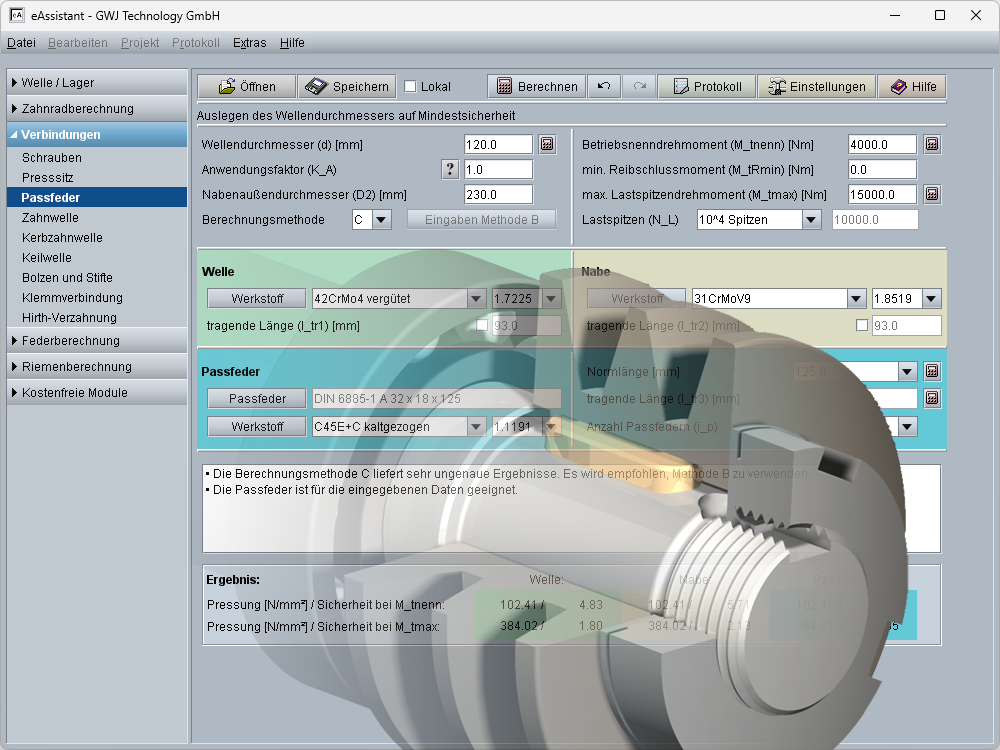This screenshot has height=750, width=1000.
Task: Open the Hilfe menu in menu bar
Action: pos(292,43)
